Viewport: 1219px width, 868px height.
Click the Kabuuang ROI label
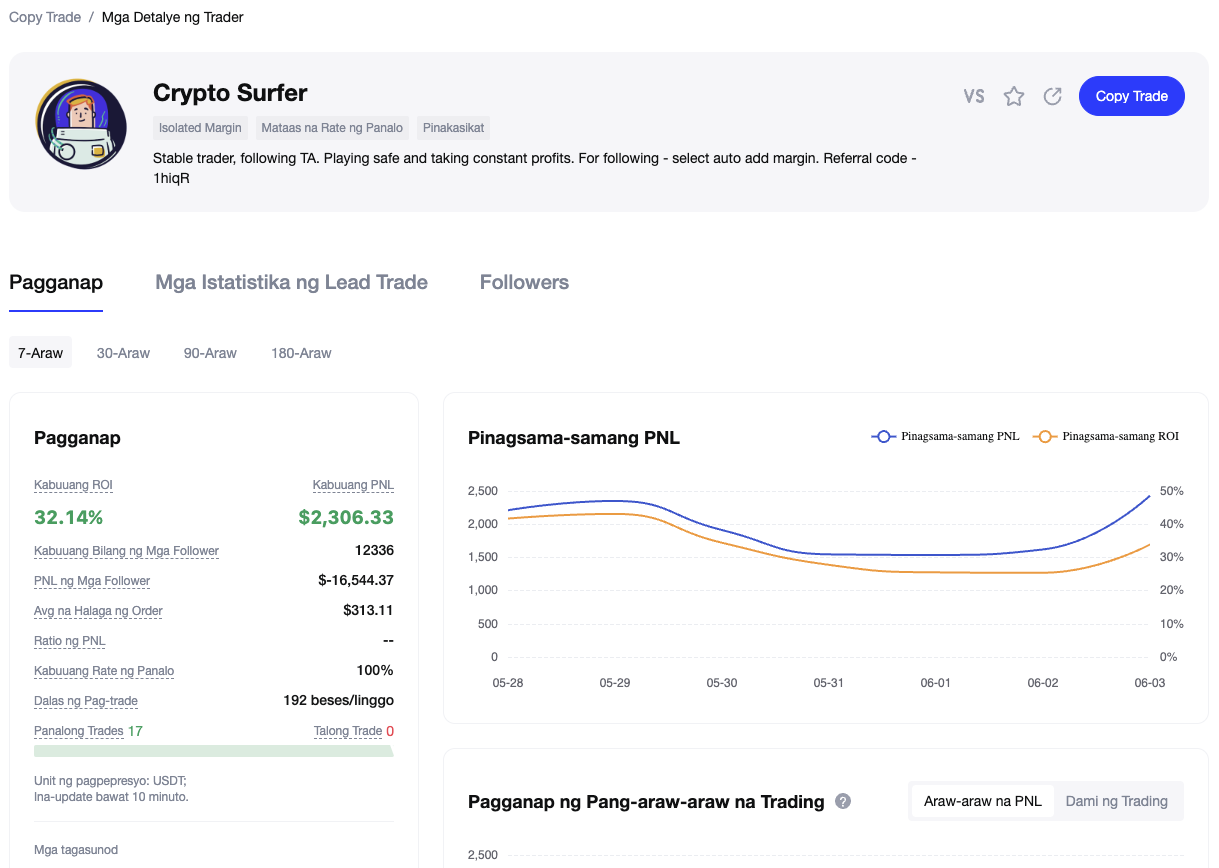[73, 485]
